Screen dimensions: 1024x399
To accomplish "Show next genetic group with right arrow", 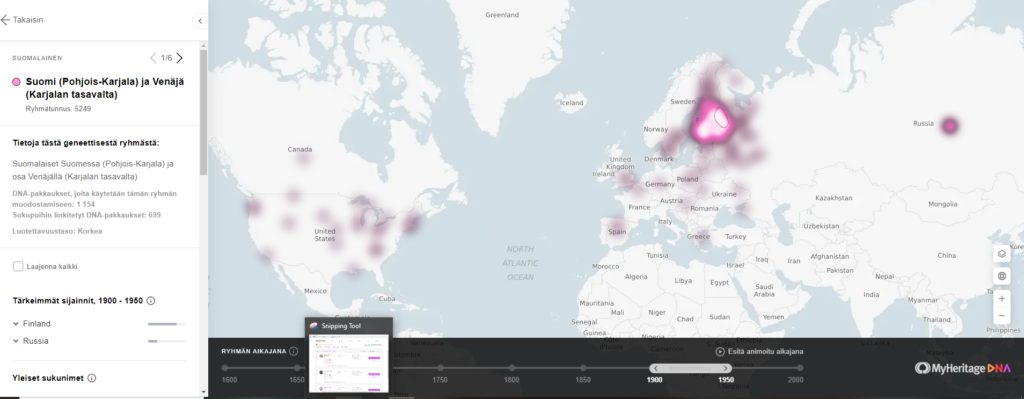I will [x=180, y=58].
